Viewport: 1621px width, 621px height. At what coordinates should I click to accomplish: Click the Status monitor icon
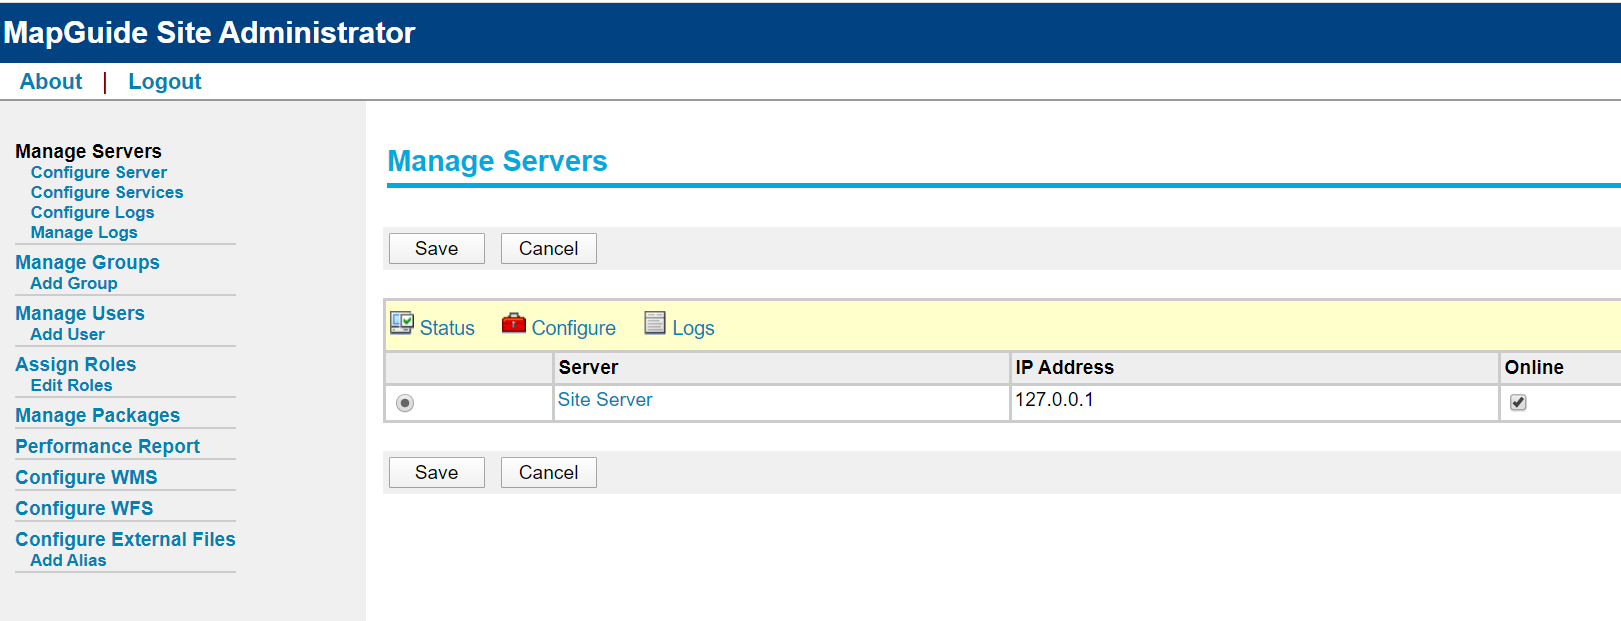402,323
